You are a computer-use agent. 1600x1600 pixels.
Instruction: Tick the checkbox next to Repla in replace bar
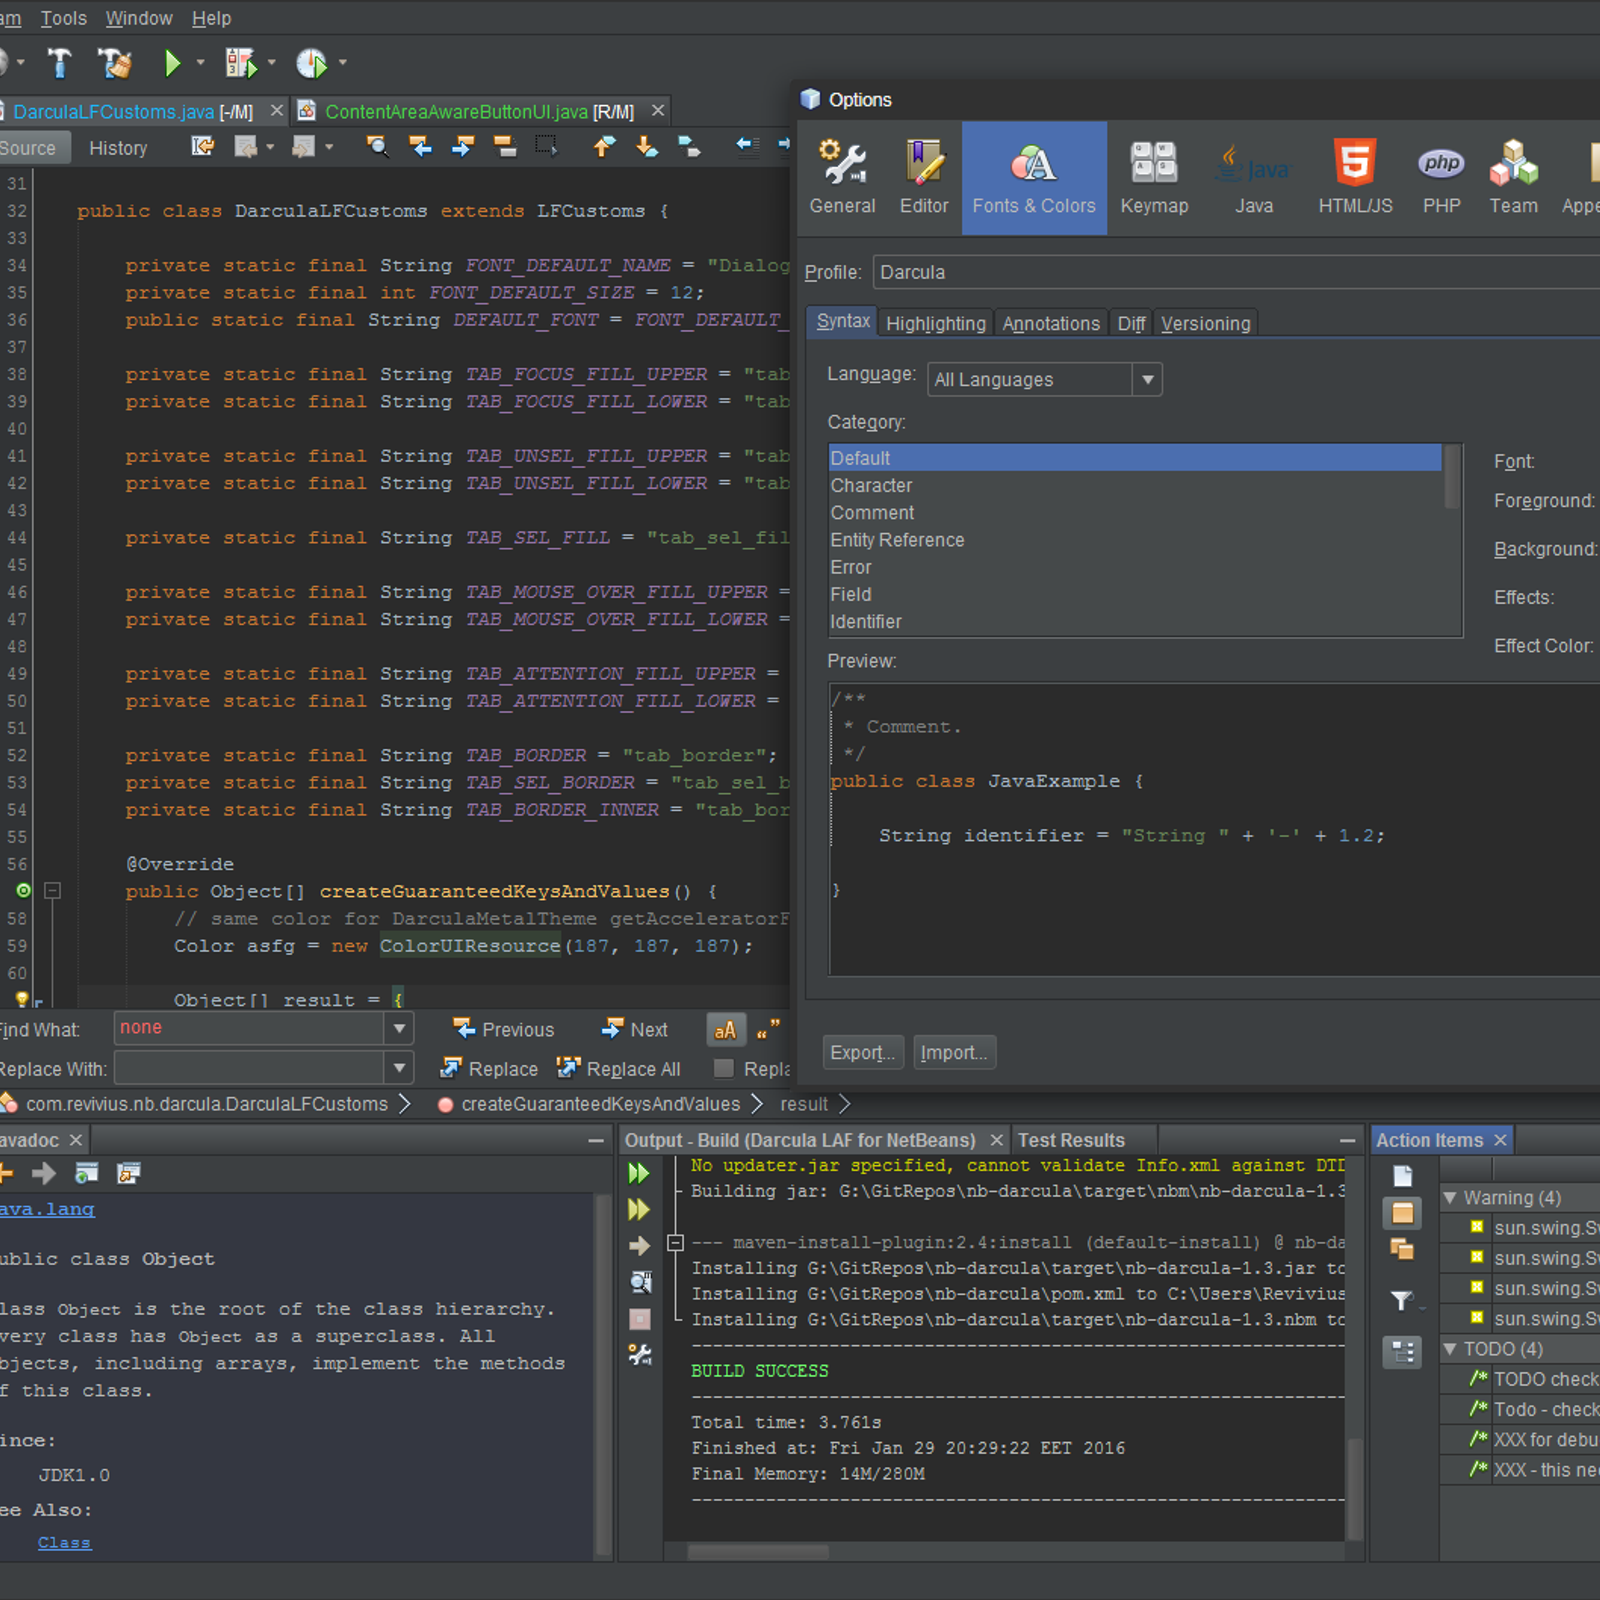tap(724, 1069)
